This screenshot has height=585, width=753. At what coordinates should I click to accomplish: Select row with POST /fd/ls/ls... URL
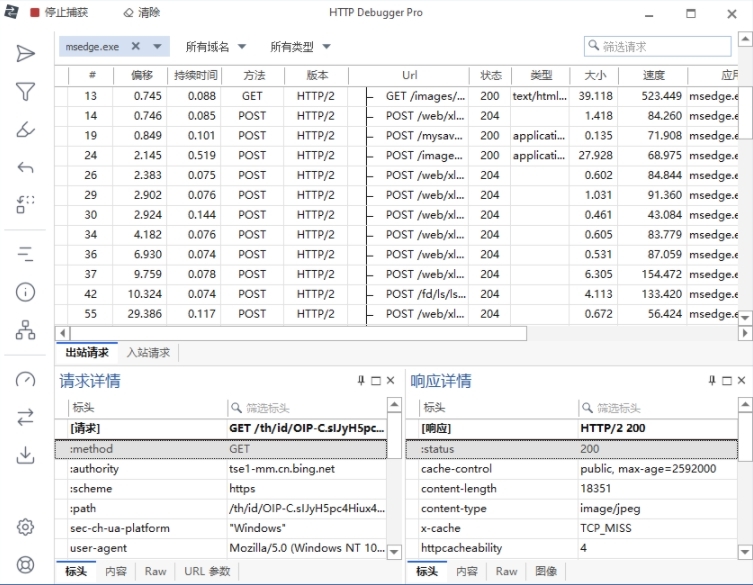pos(397,294)
